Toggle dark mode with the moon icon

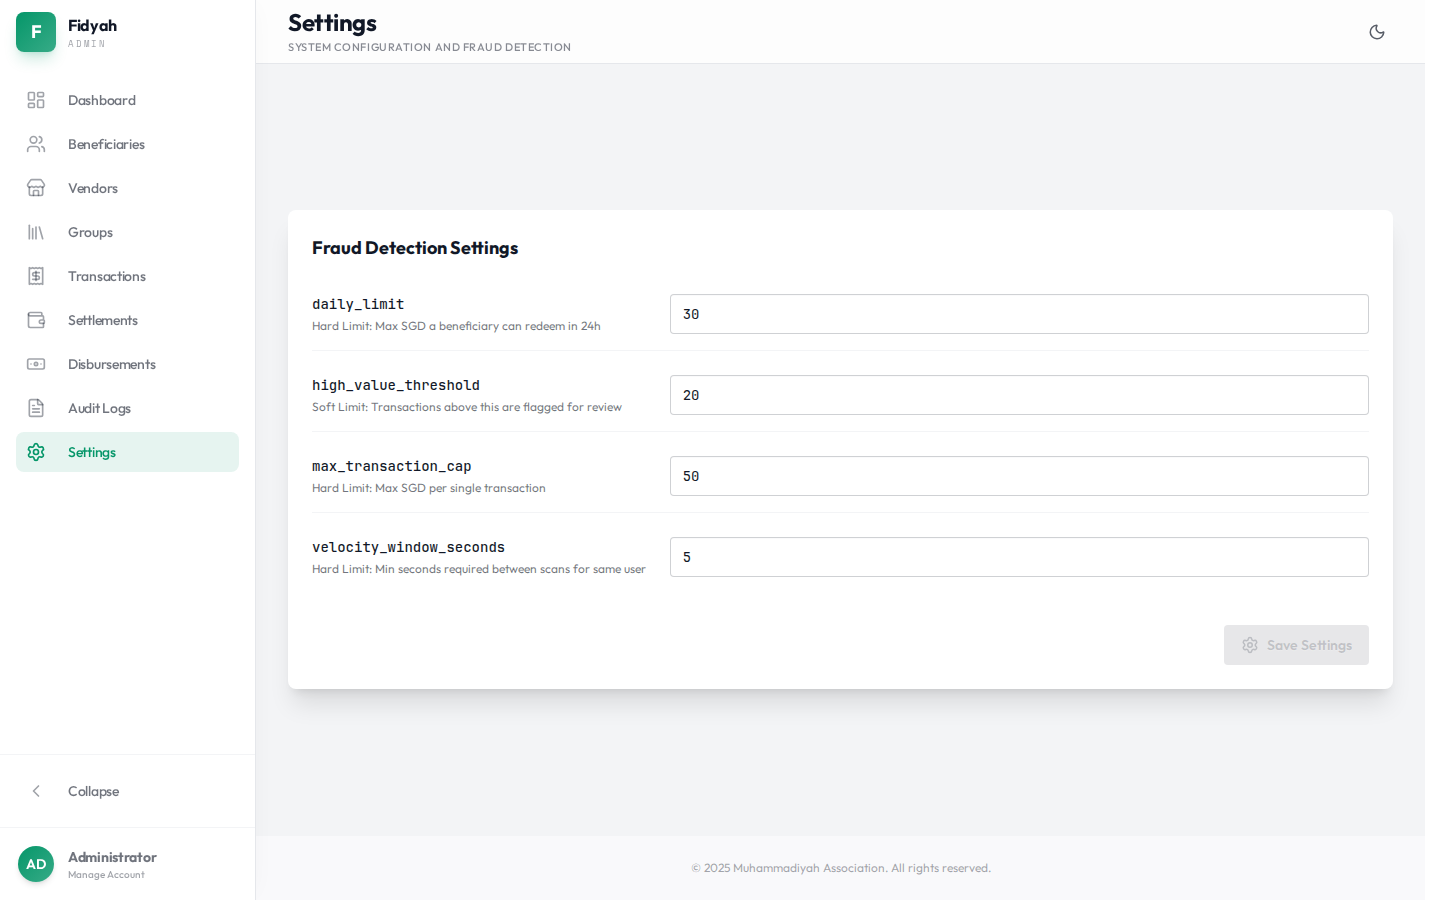tap(1377, 31)
